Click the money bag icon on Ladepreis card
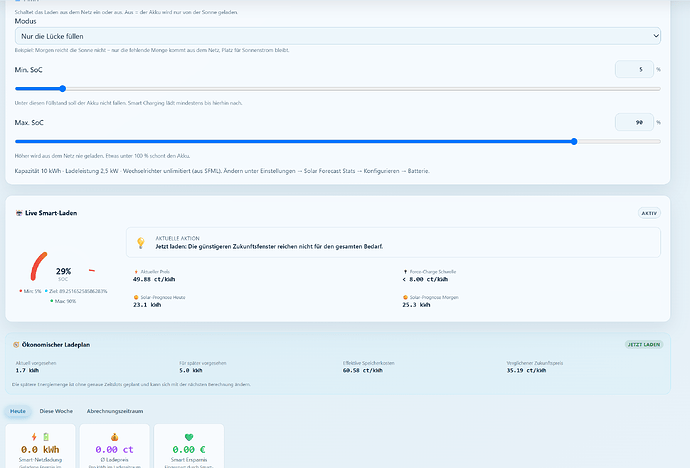 [114, 437]
